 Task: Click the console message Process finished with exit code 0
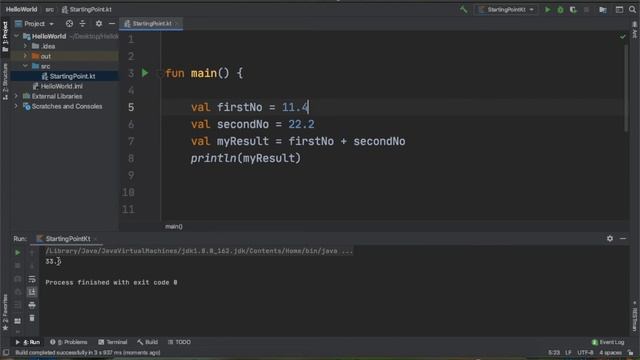tap(111, 282)
